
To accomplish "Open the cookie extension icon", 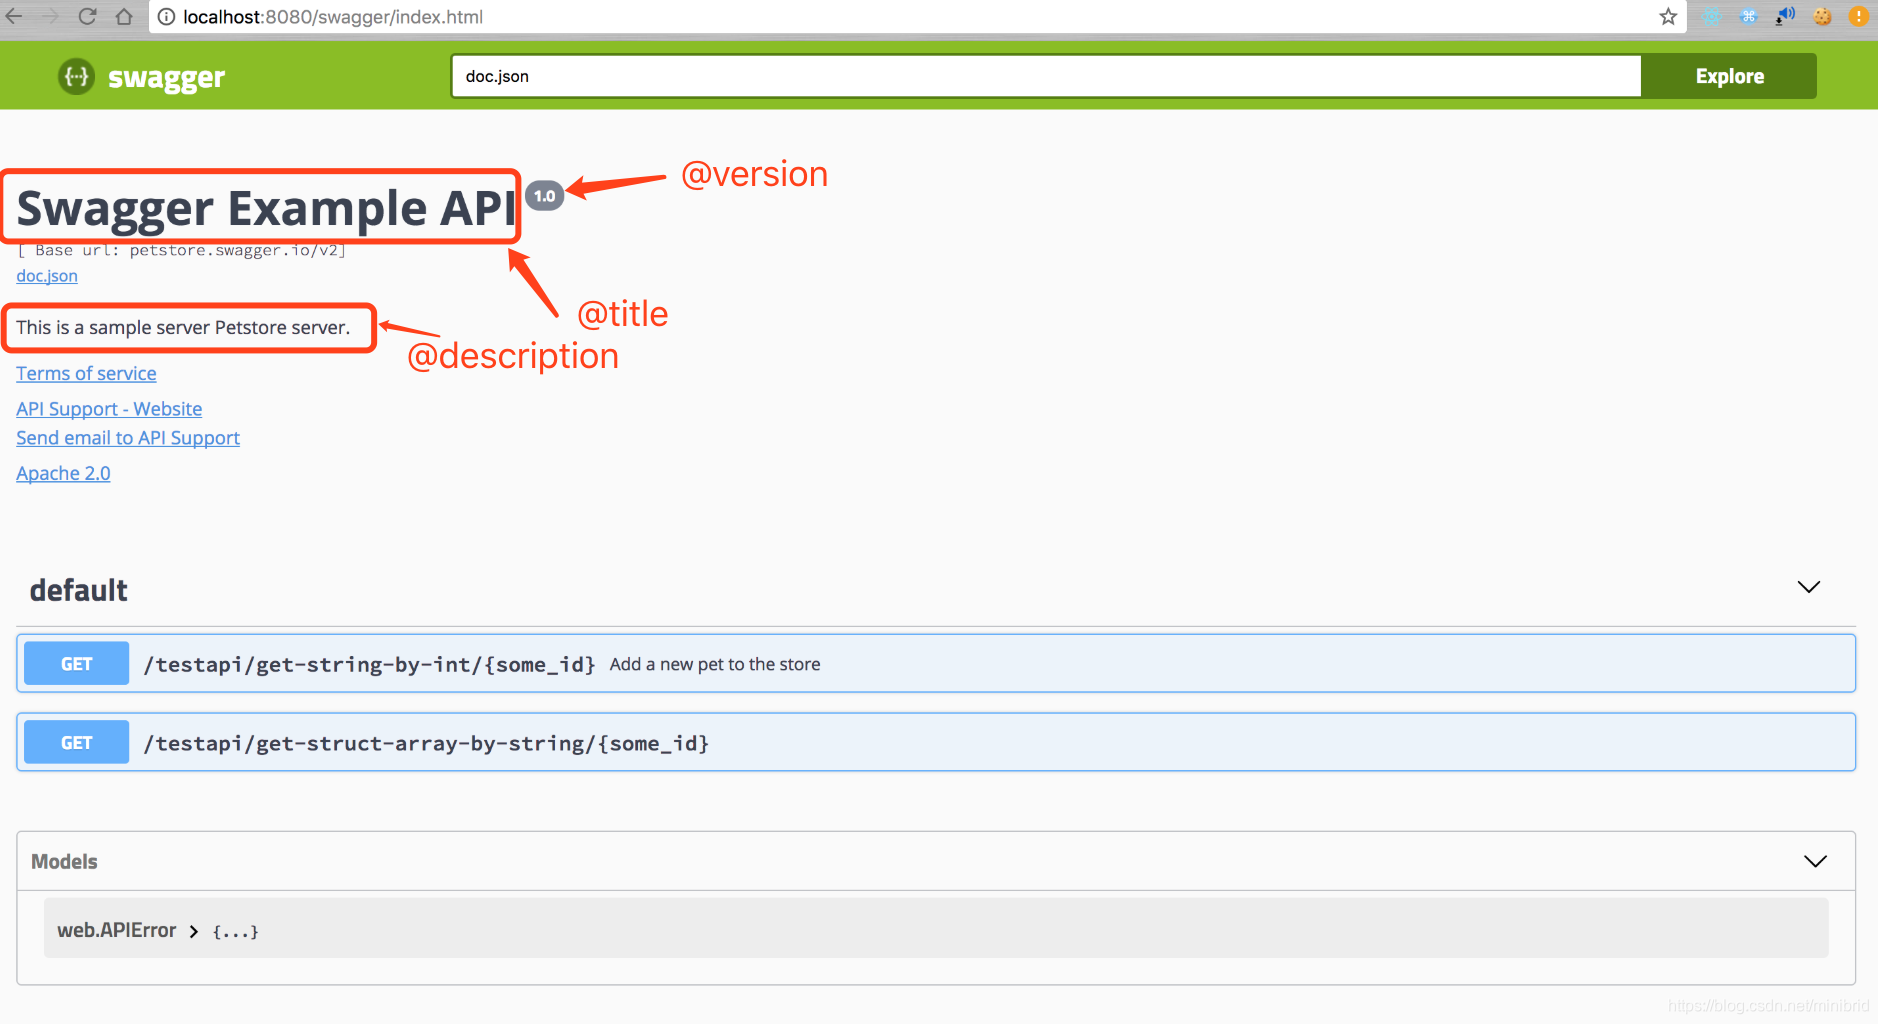I will (1822, 16).
